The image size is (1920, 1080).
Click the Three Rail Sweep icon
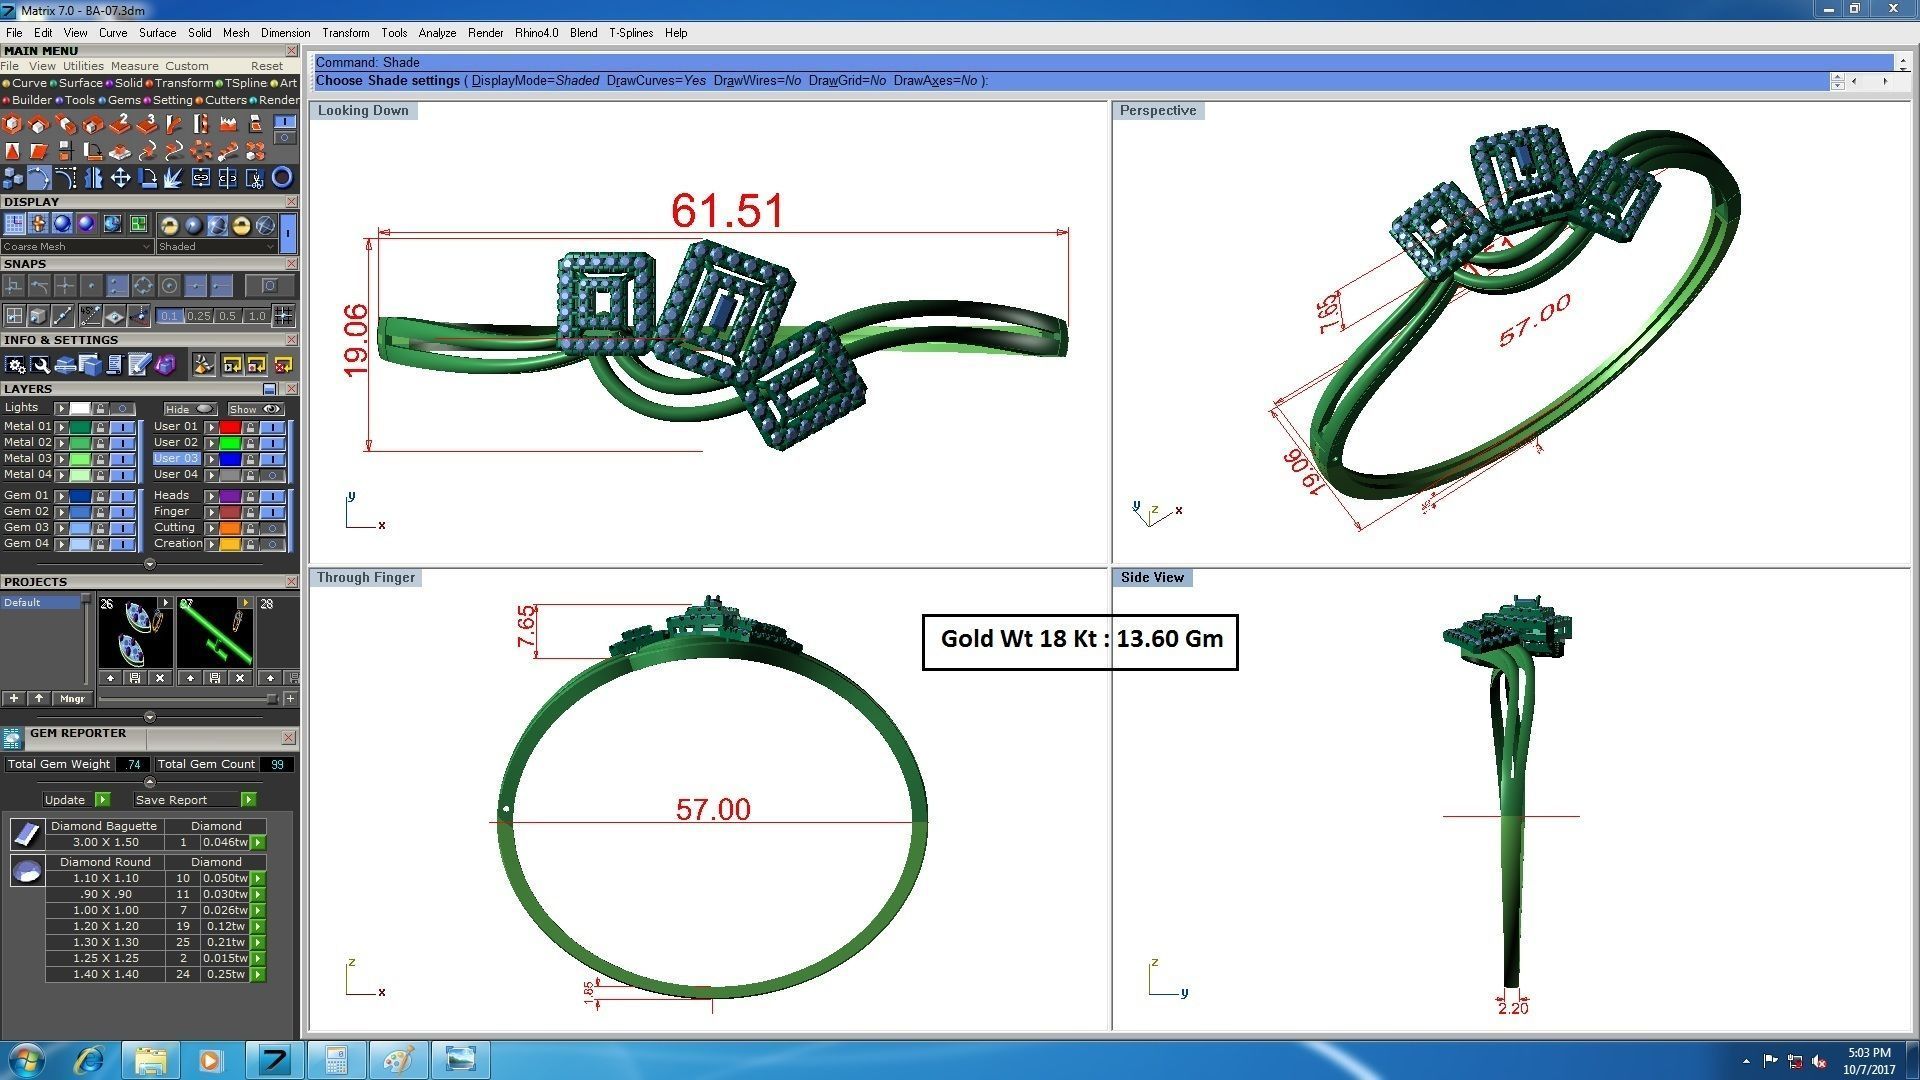[x=147, y=123]
